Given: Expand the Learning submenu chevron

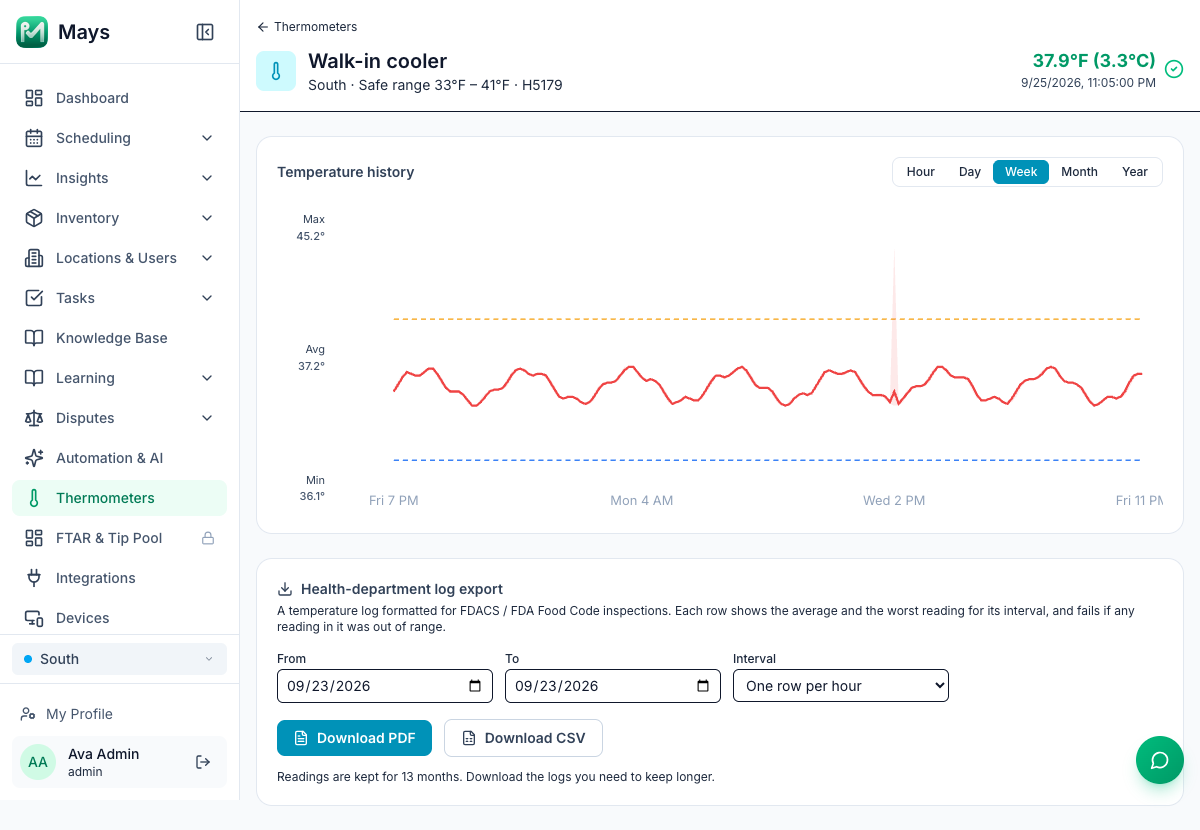Looking at the screenshot, I should click(x=207, y=378).
